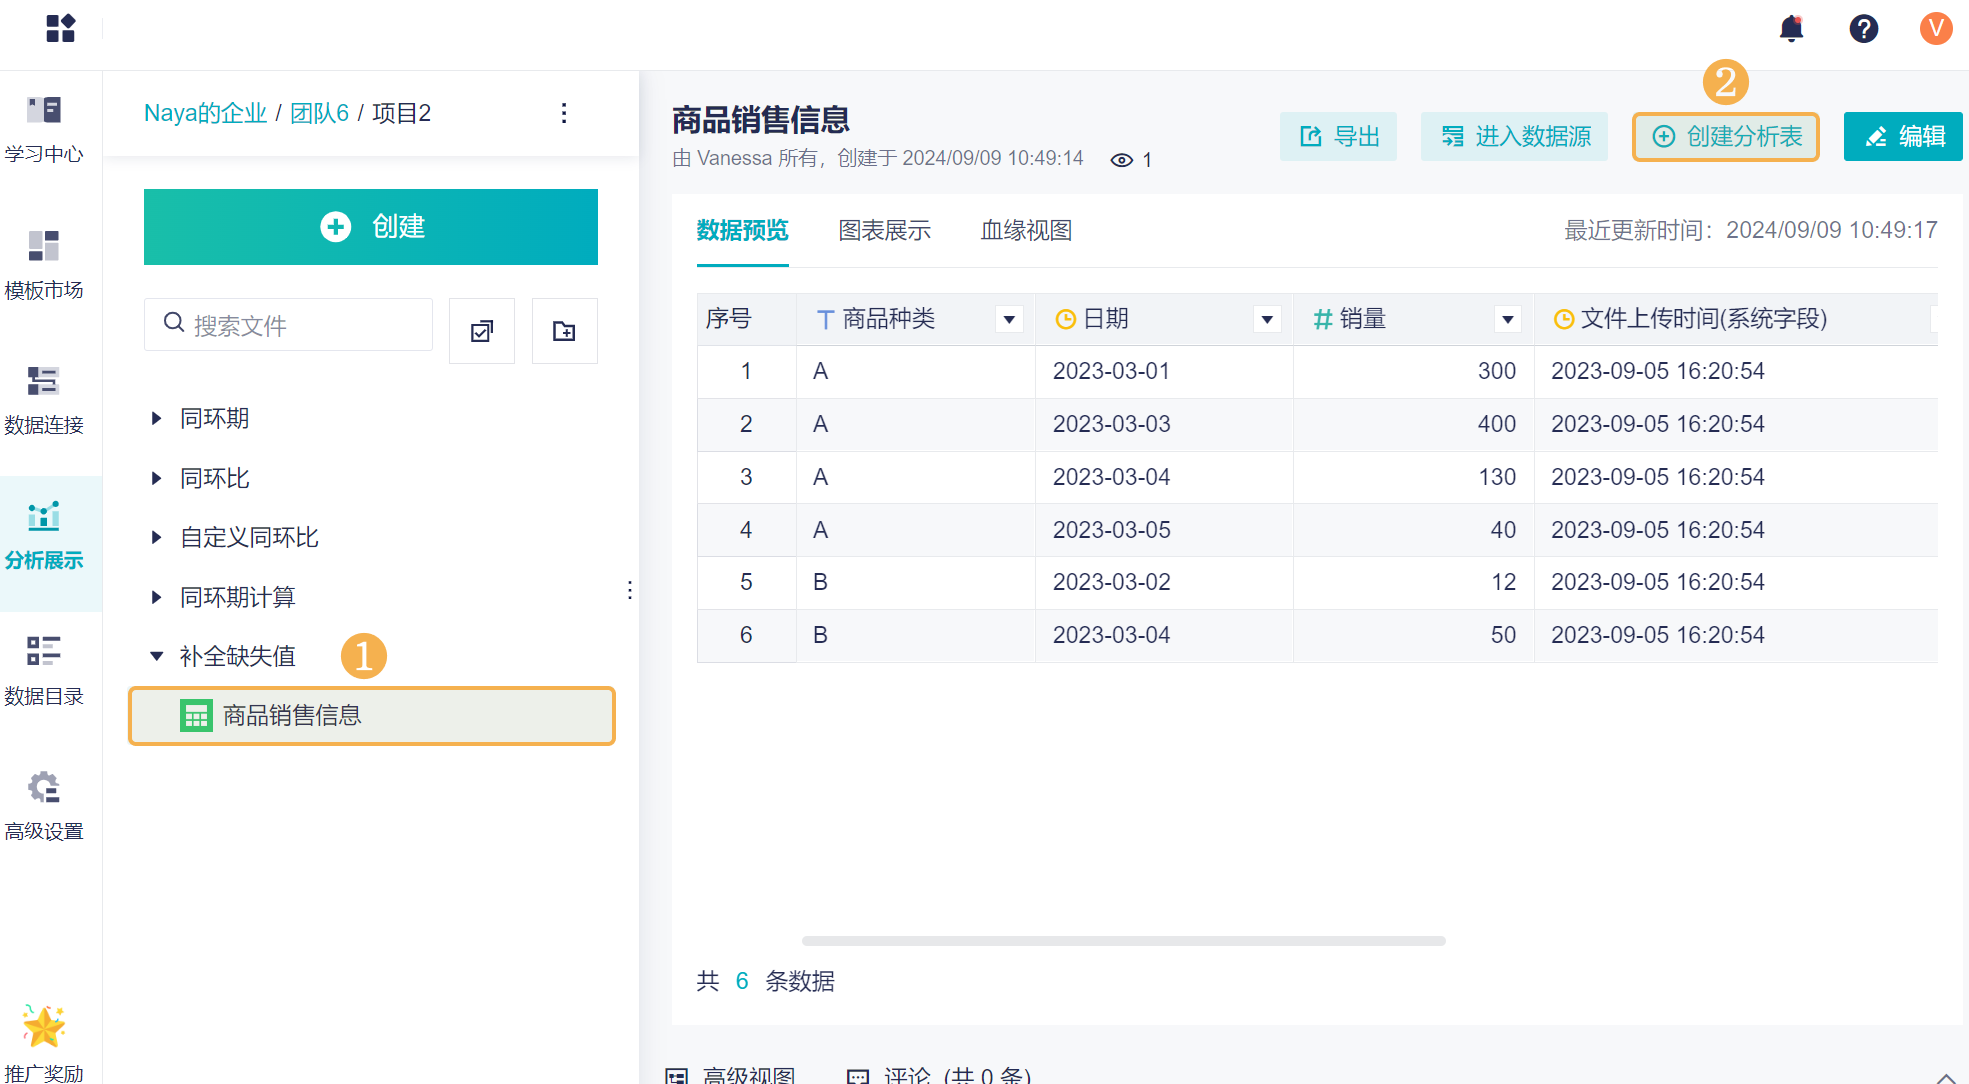Click 创建分析表 button

(x=1726, y=137)
